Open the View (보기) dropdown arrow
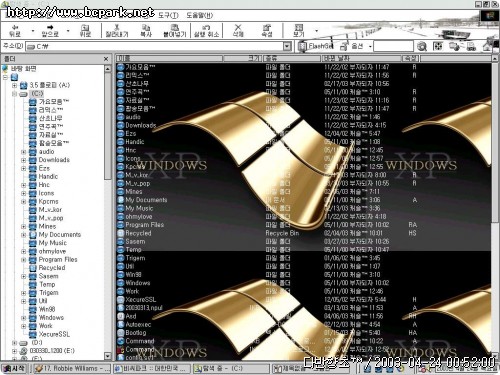The image size is (500, 375). (x=316, y=31)
